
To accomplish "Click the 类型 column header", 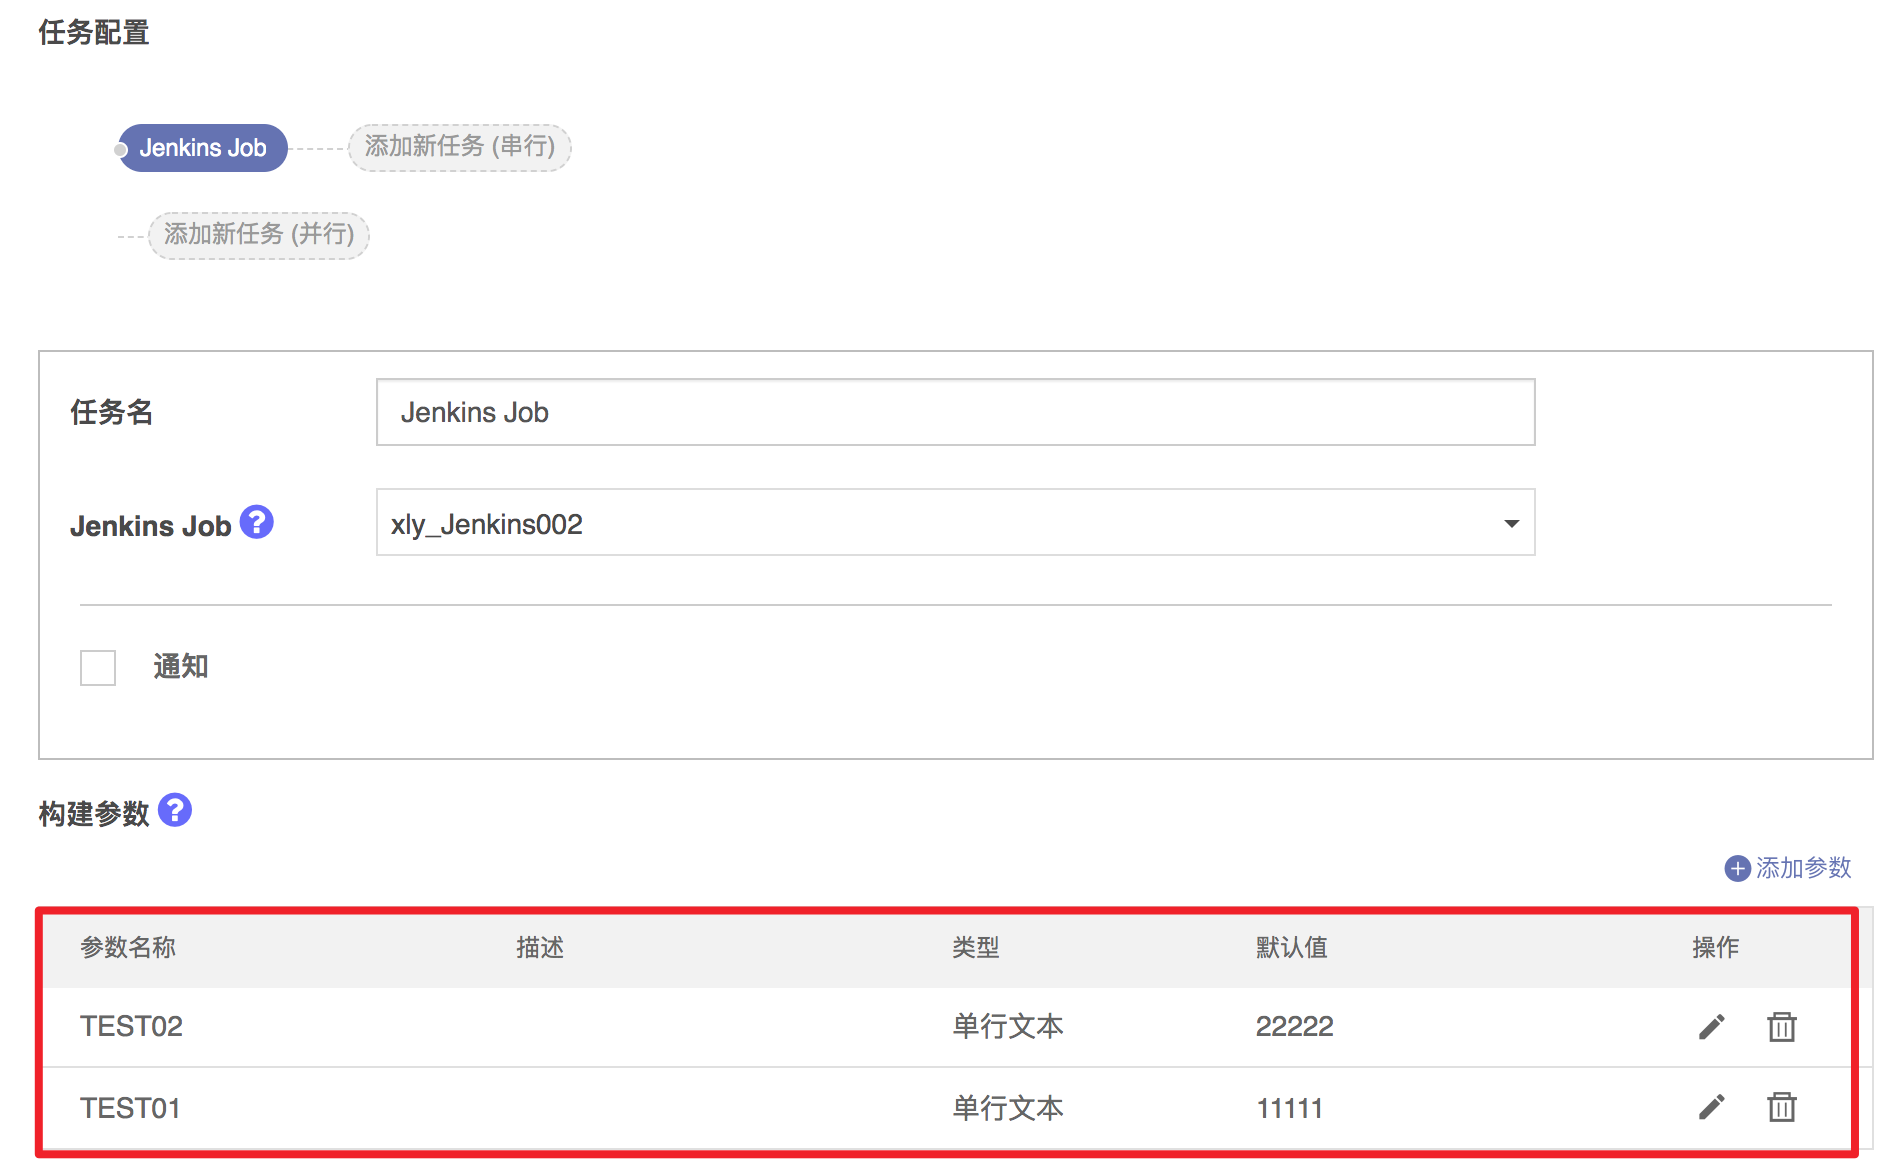I will (976, 947).
